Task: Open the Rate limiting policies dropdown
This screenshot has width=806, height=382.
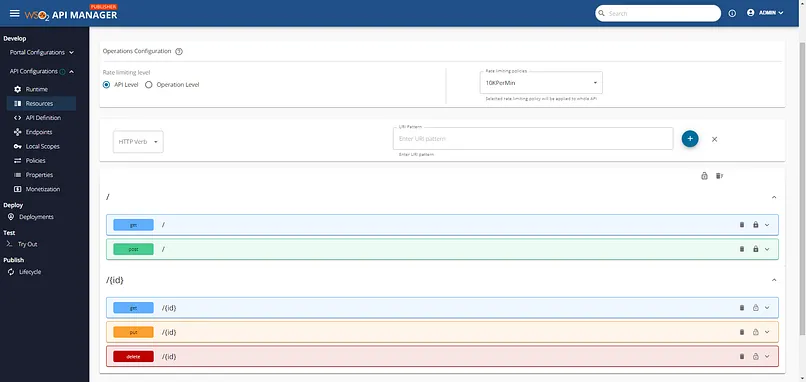Action: click(x=541, y=83)
